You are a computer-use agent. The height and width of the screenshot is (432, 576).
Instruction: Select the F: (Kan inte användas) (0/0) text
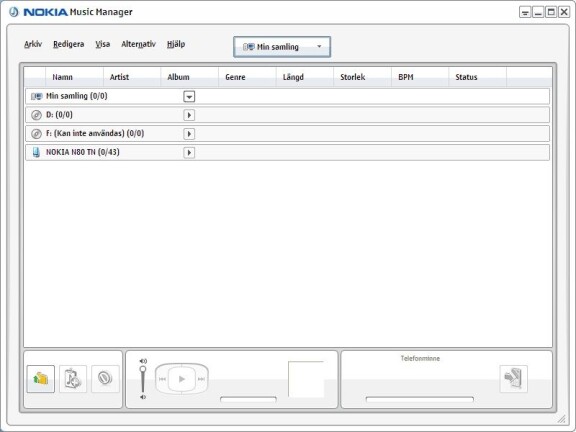95,133
